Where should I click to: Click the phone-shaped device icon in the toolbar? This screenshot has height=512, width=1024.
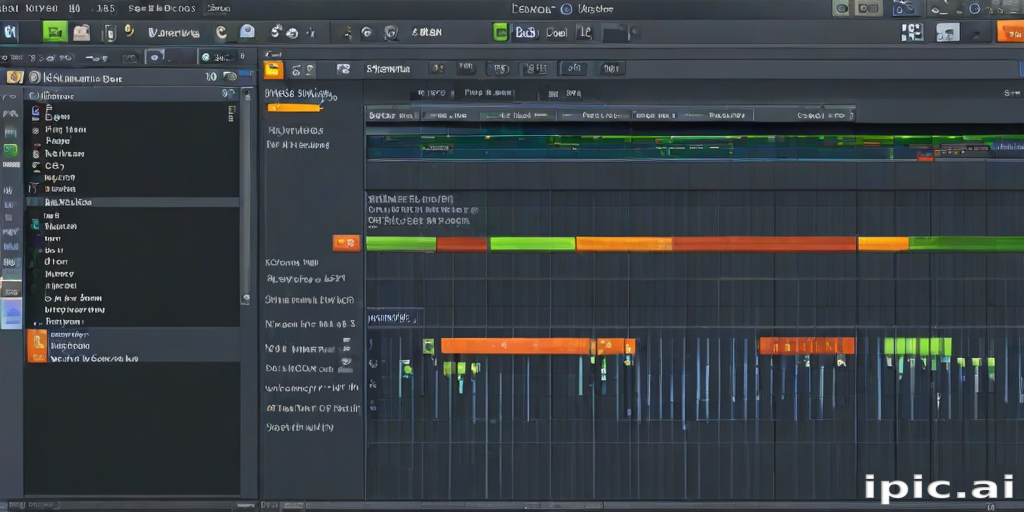point(110,32)
